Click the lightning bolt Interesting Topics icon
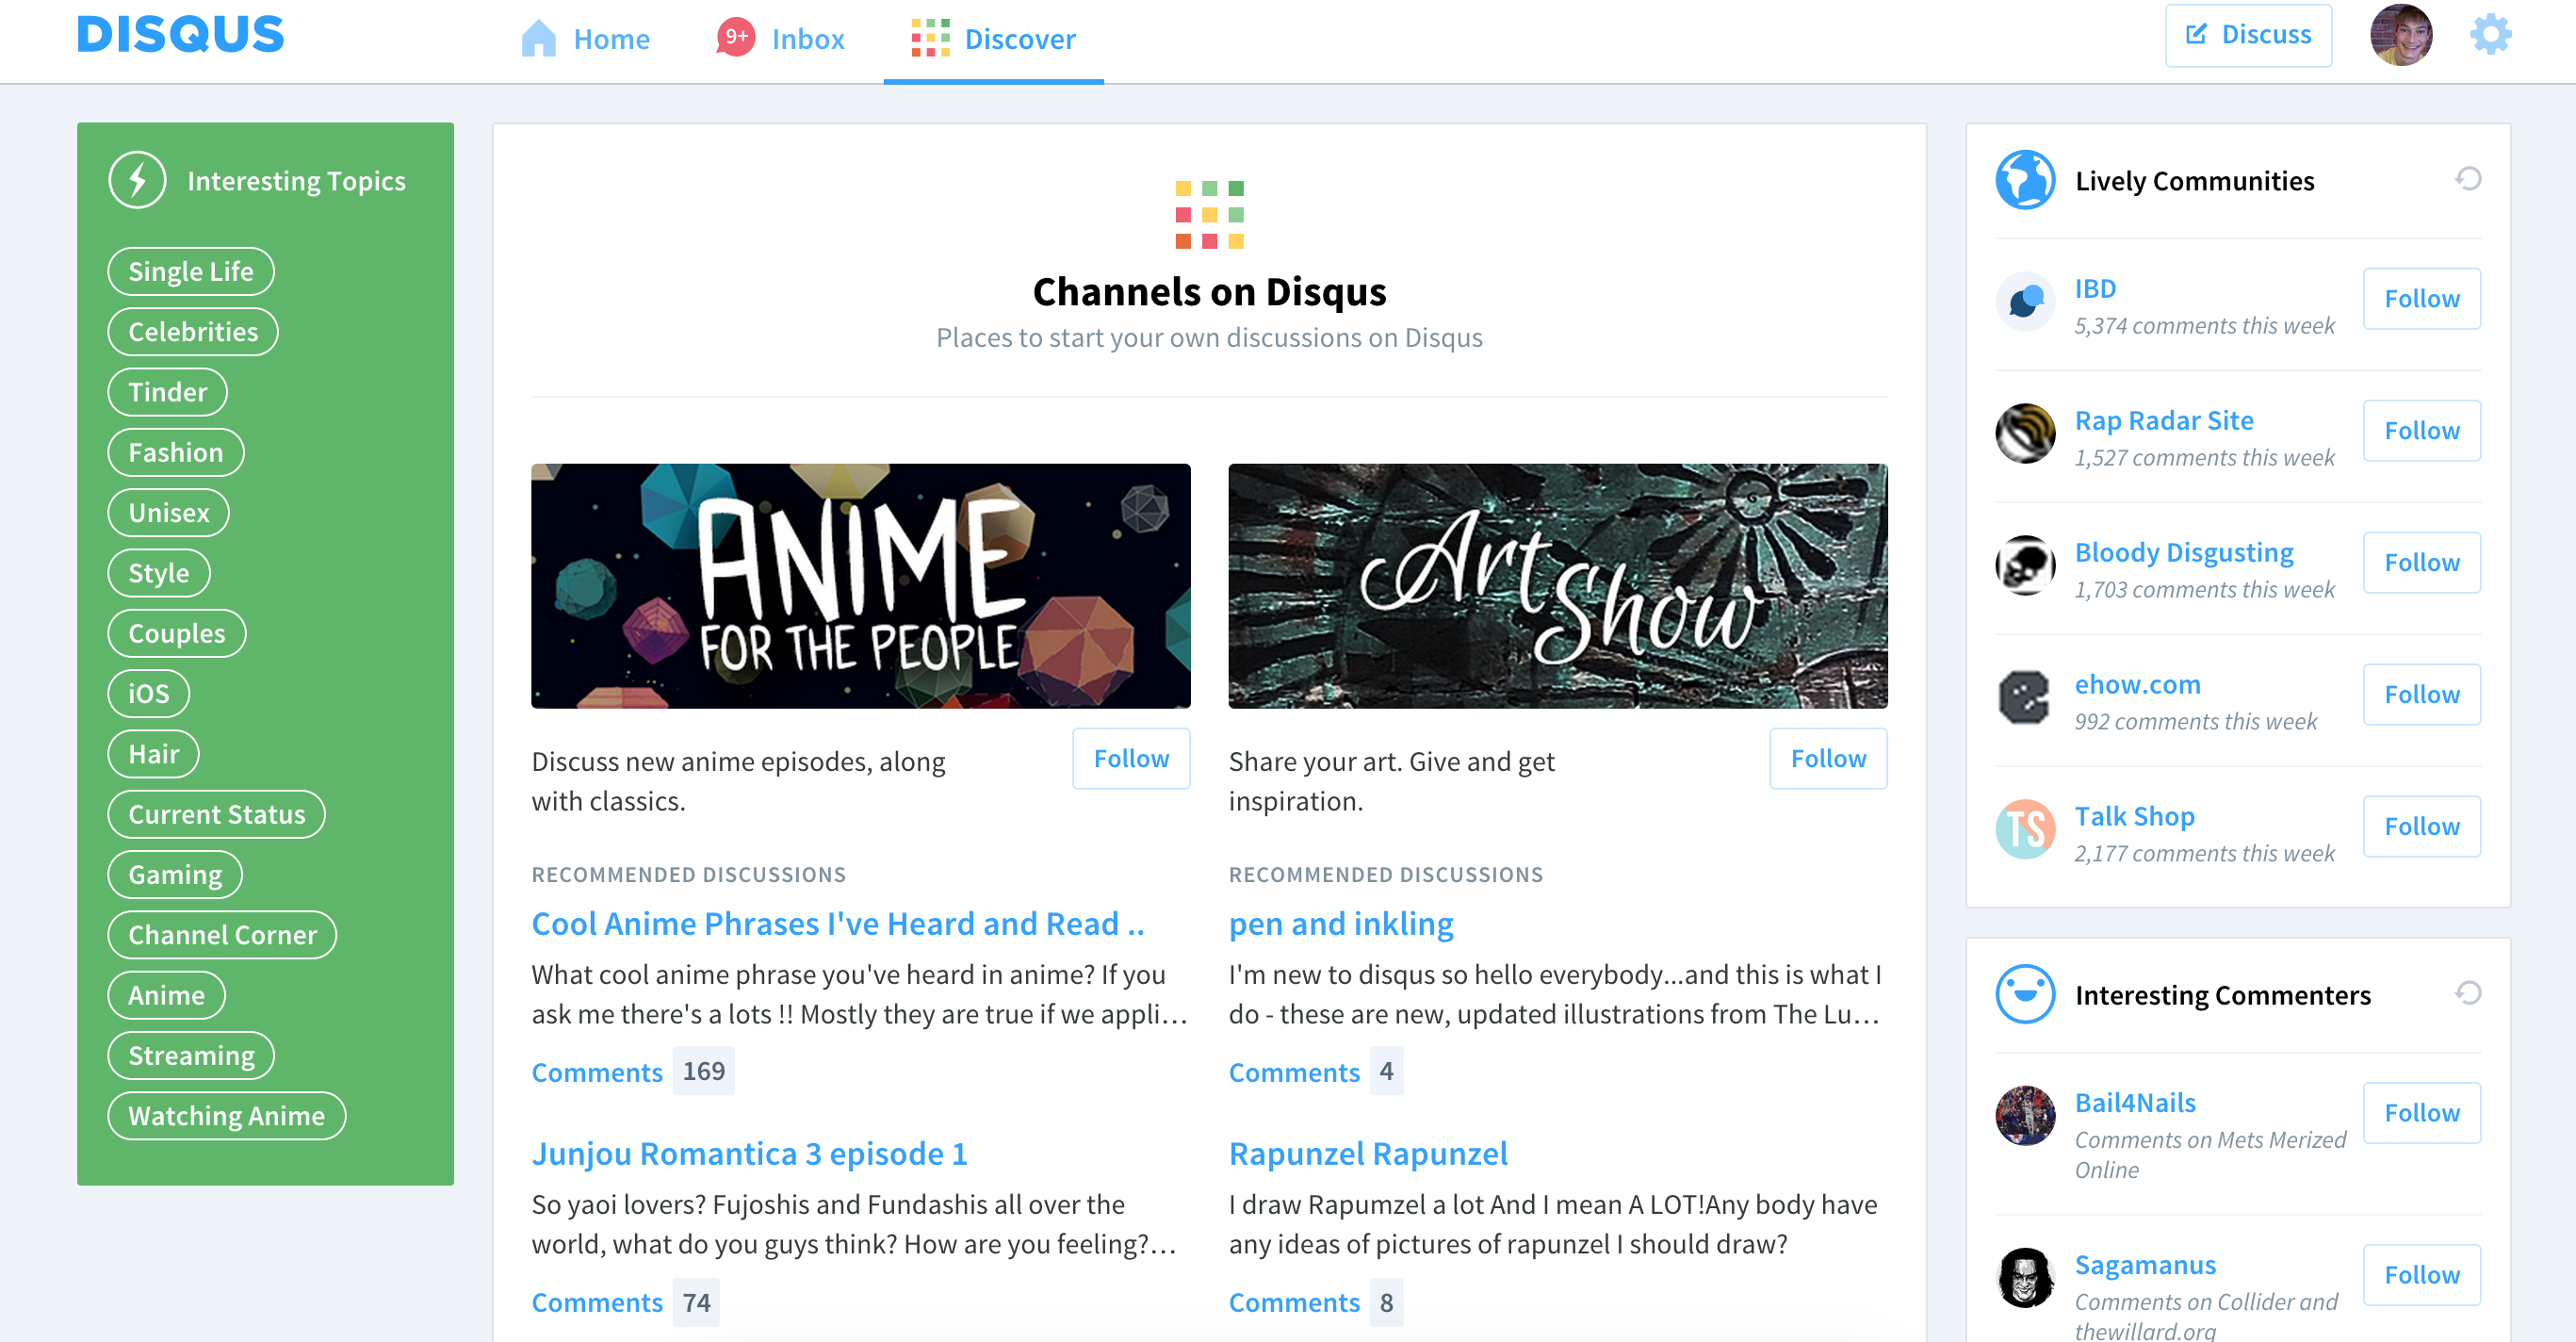 [138, 180]
